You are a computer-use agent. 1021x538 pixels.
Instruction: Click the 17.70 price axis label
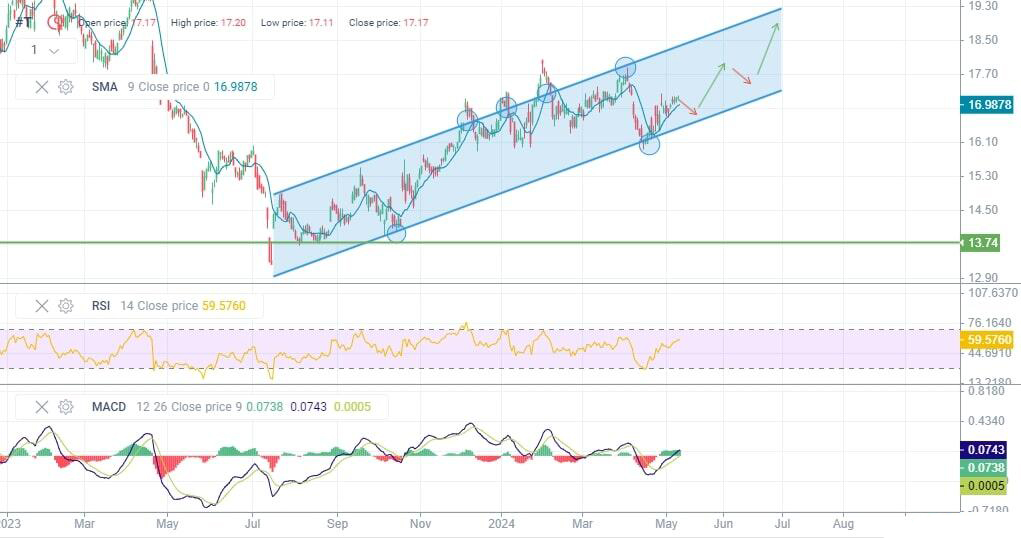click(x=983, y=74)
